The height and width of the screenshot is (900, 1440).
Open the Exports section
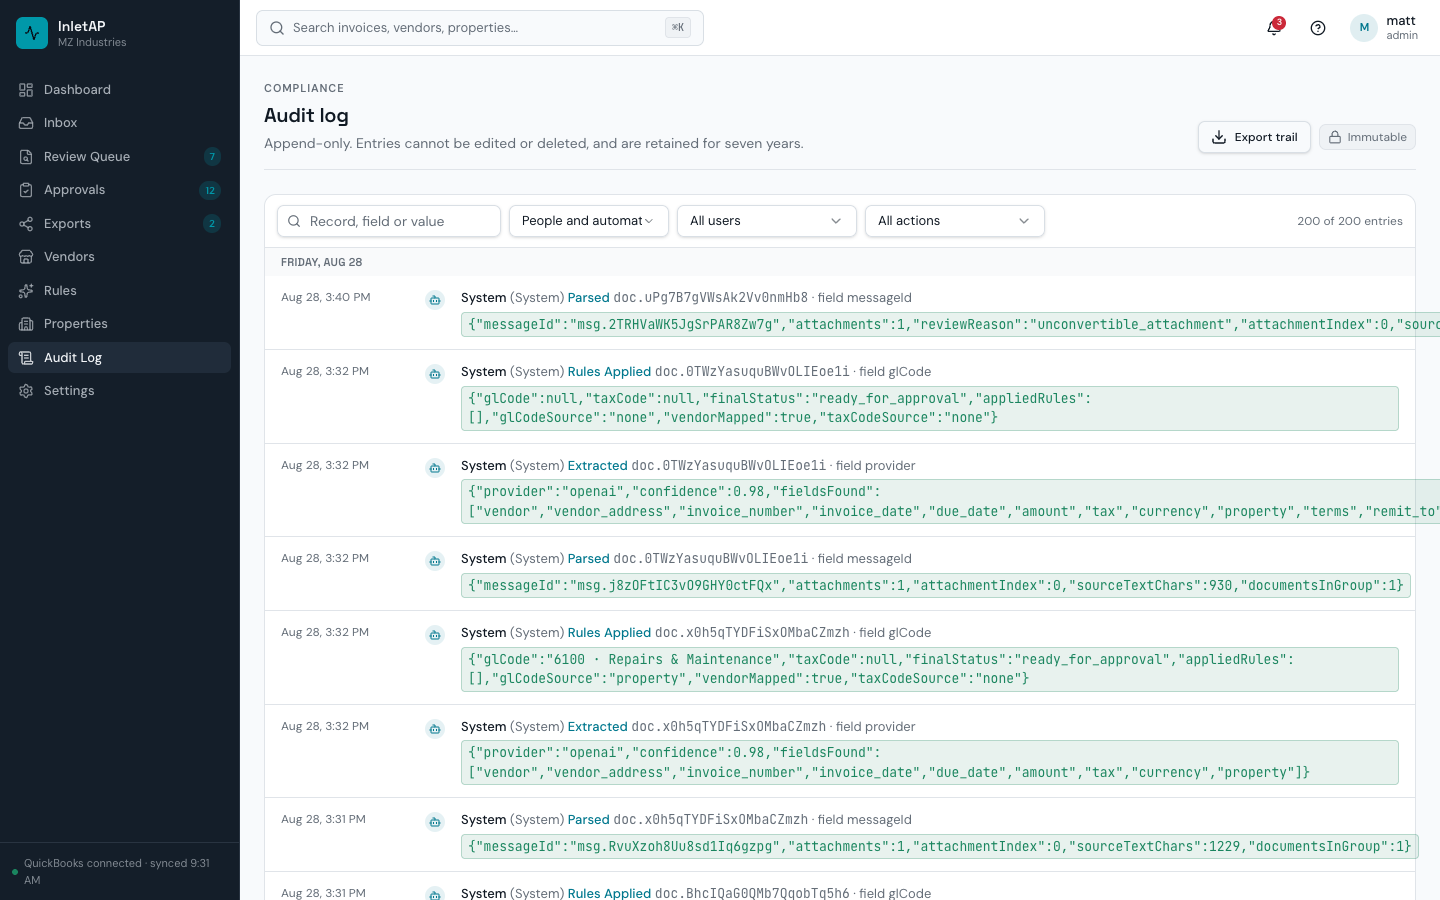(119, 224)
